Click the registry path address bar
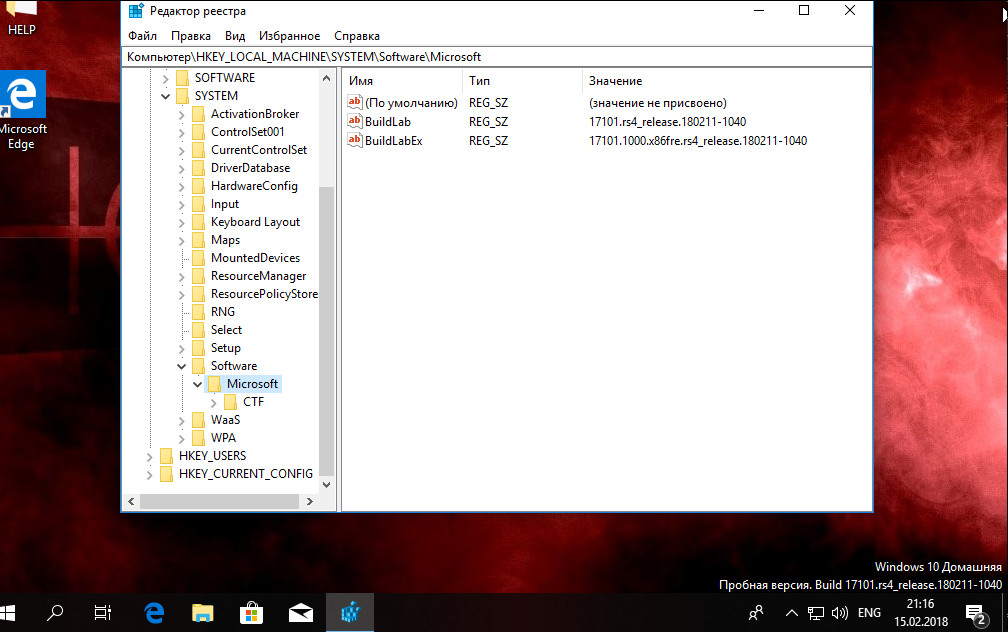The height and width of the screenshot is (632, 1008). 497,57
